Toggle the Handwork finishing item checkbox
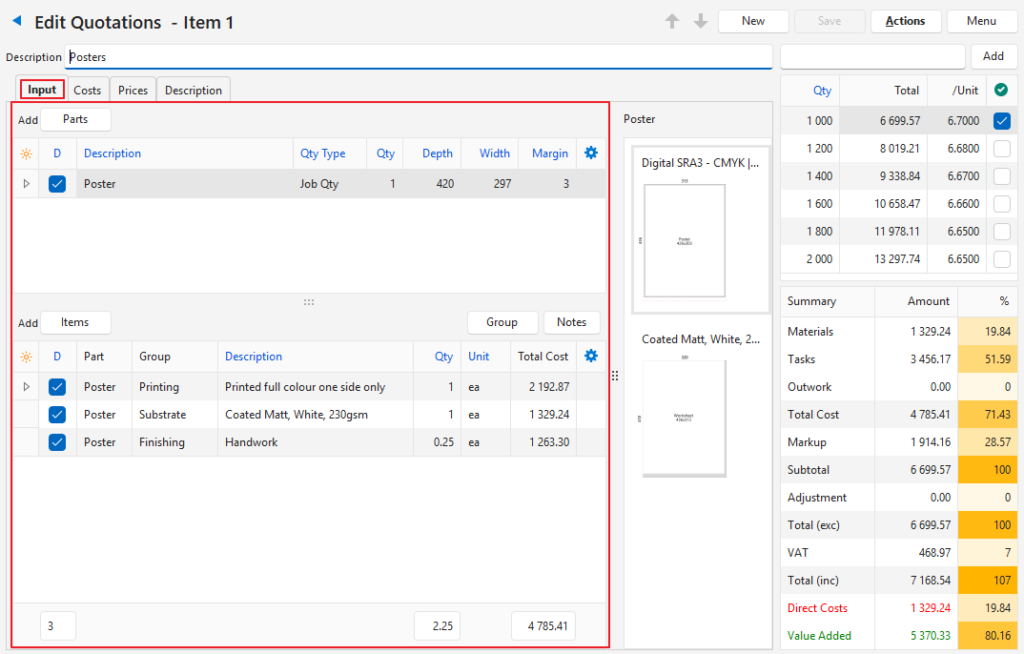The height and width of the screenshot is (654, 1024). point(57,442)
